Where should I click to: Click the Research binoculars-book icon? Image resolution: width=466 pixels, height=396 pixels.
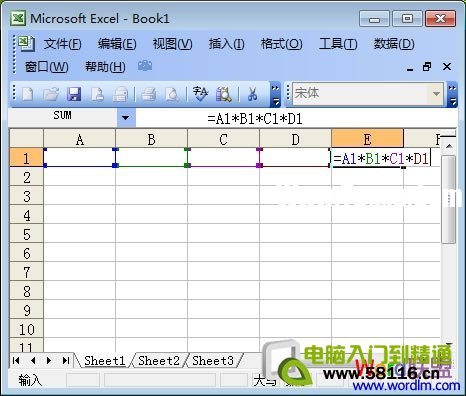pyautogui.click(x=224, y=94)
